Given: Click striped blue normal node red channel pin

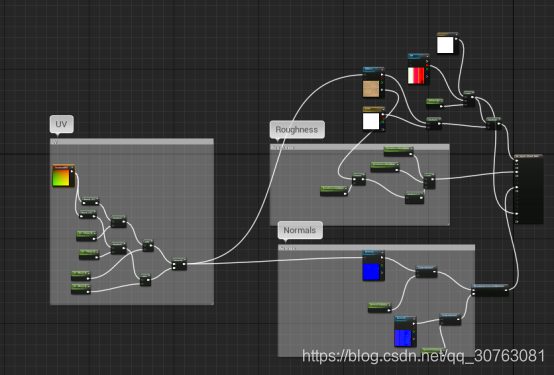Looking at the screenshot, I should coord(414,328).
